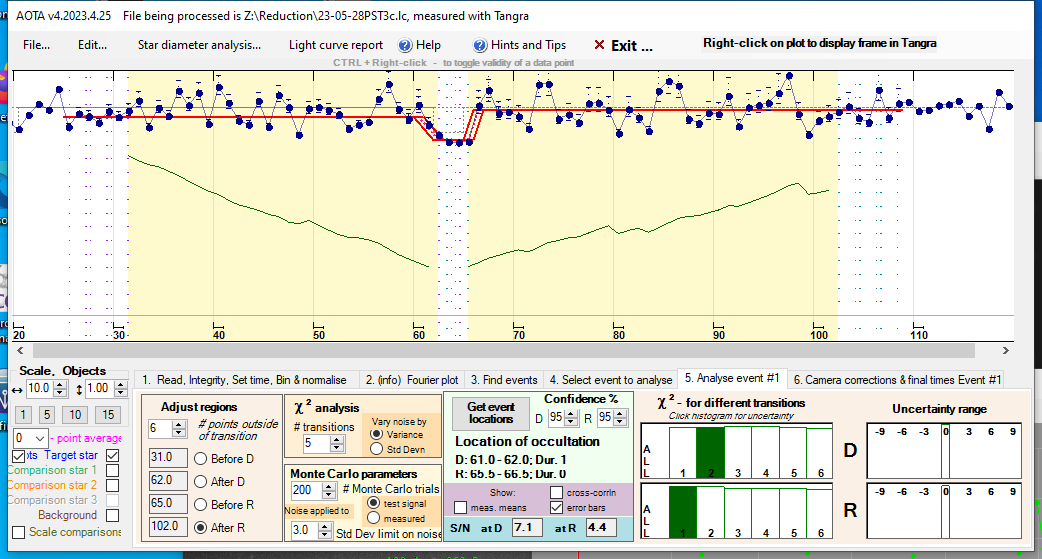Viewport: 1042px width, 559px height.
Task: Enable the meas. means checkbox
Action: [461, 508]
